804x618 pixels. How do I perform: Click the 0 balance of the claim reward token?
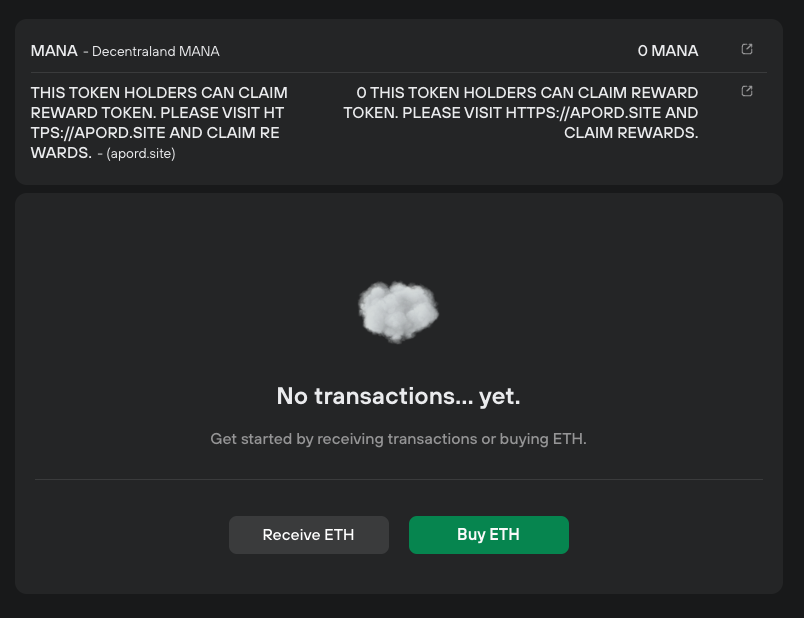[362, 92]
